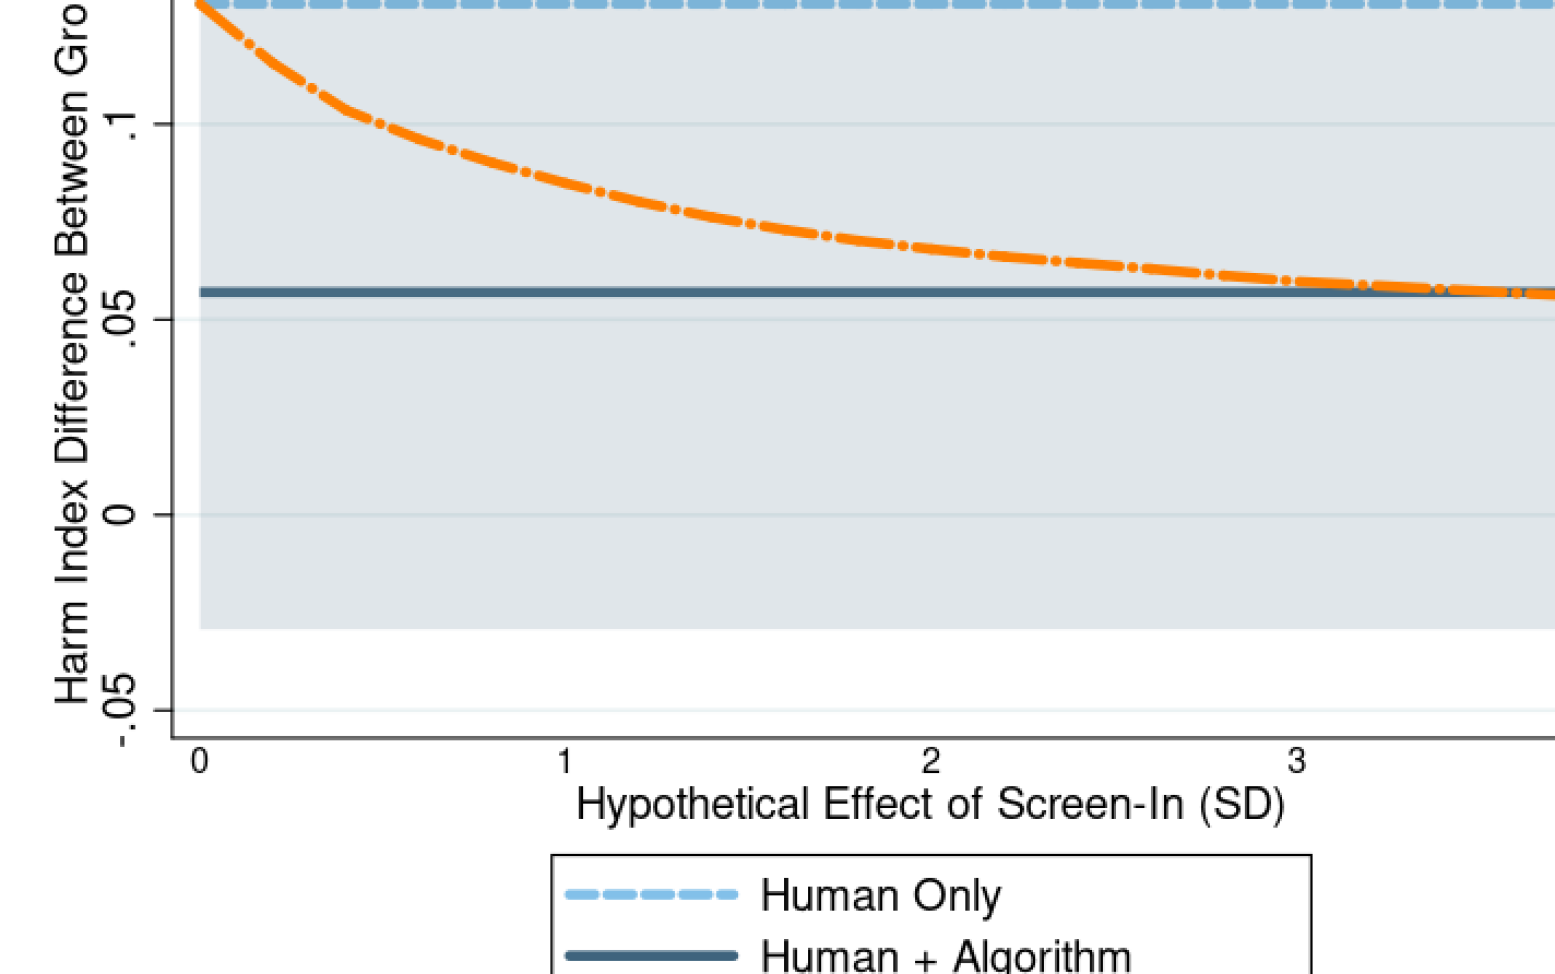Click the light blue dashed line at top

click(x=800, y=4)
